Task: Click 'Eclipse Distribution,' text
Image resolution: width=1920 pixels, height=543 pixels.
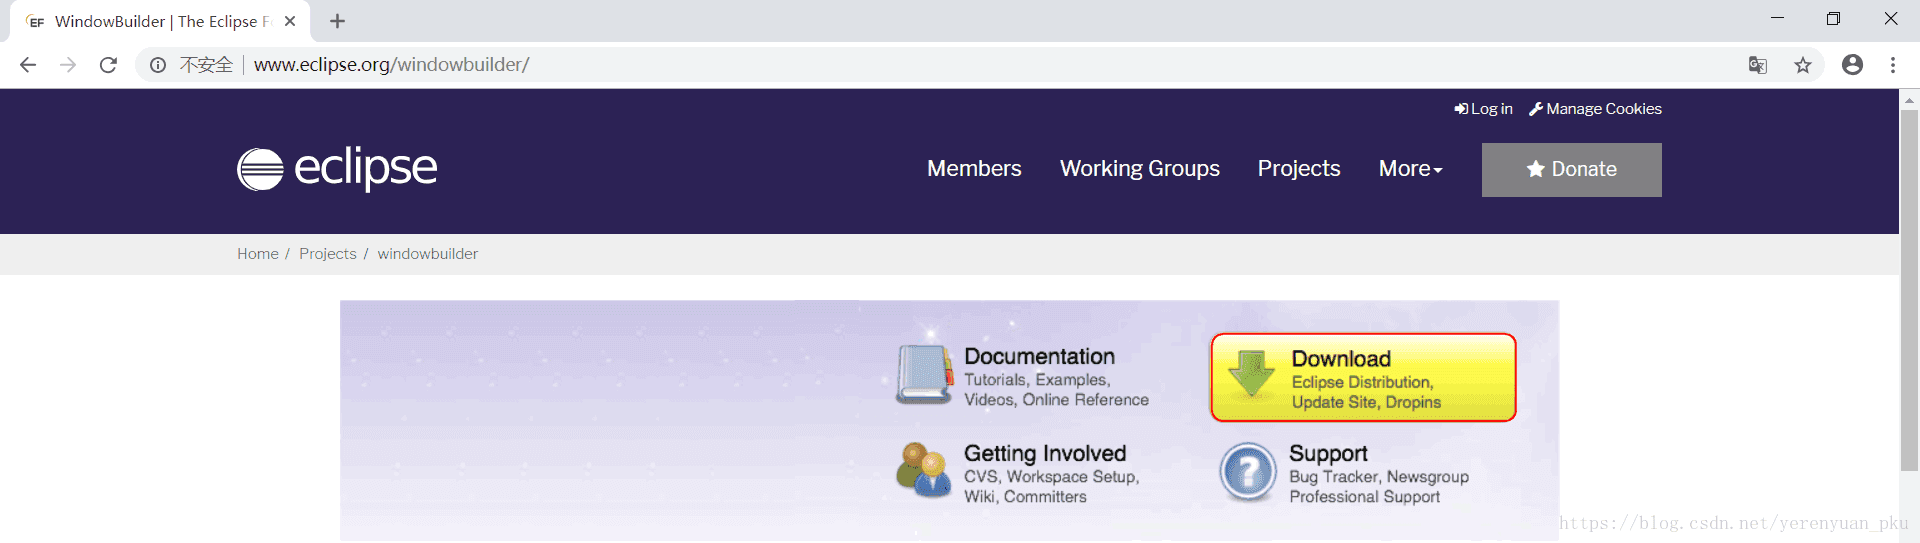Action: (x=1362, y=382)
